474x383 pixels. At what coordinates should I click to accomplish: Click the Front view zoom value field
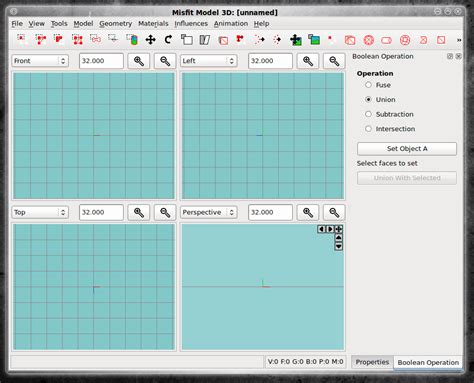101,61
